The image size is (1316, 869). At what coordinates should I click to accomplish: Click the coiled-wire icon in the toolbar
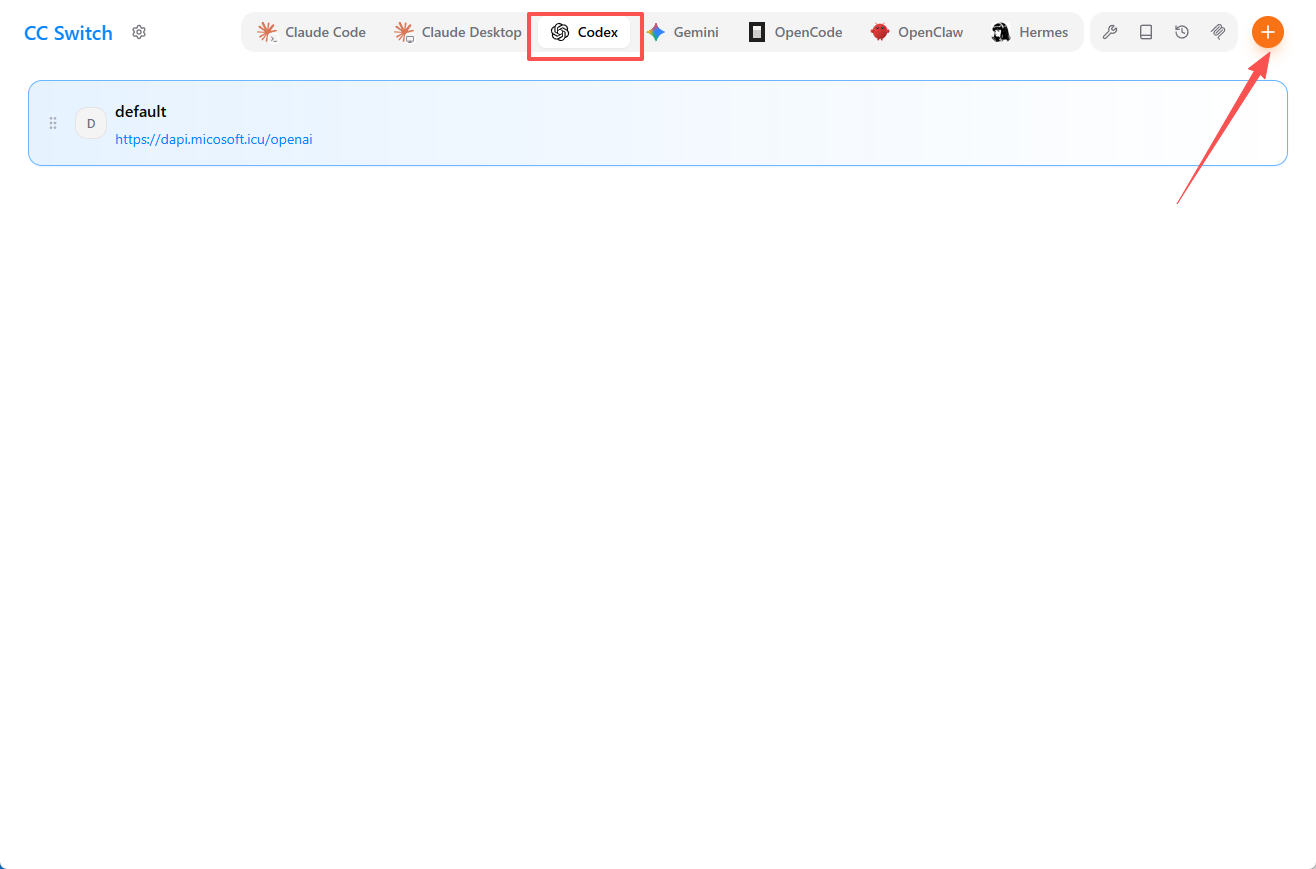click(x=1218, y=32)
